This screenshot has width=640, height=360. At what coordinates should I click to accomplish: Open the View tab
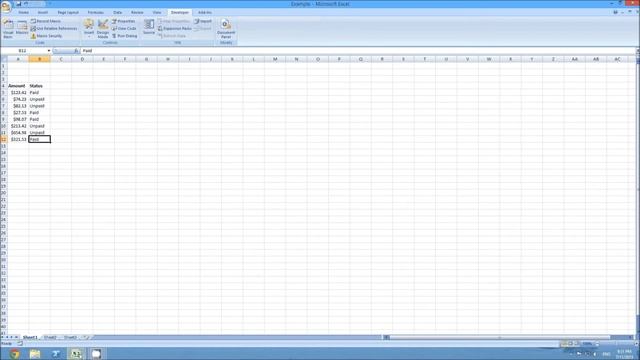157,13
